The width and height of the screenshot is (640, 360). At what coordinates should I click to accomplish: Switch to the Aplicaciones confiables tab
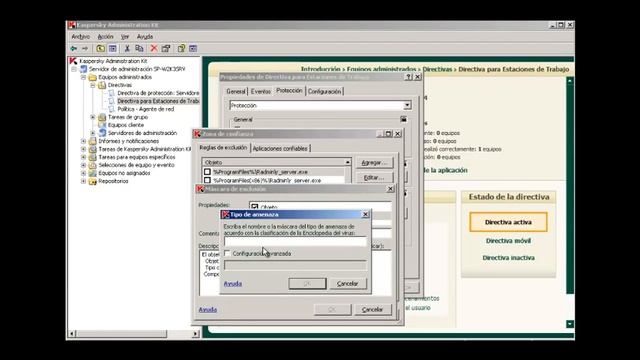click(x=280, y=149)
